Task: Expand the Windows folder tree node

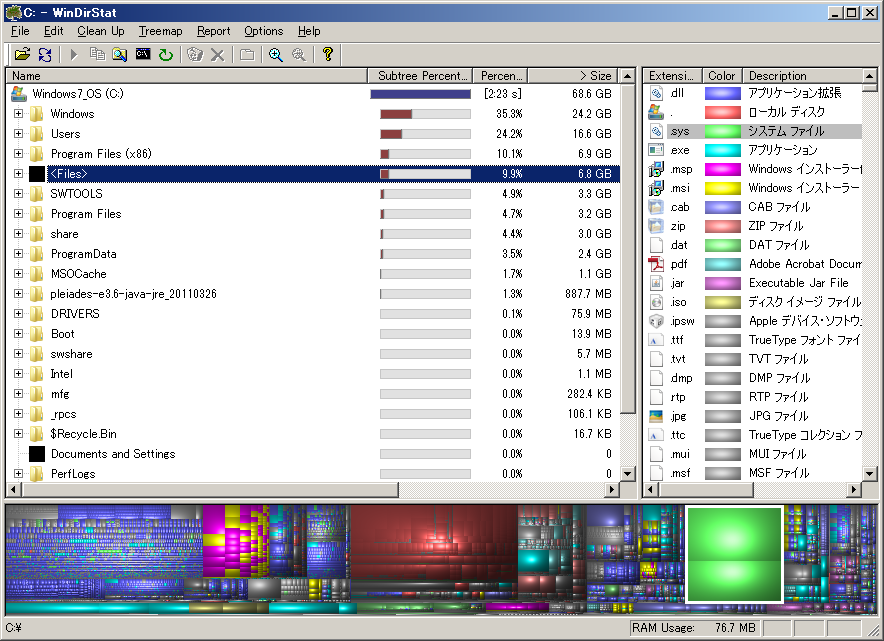Action: tap(18, 114)
